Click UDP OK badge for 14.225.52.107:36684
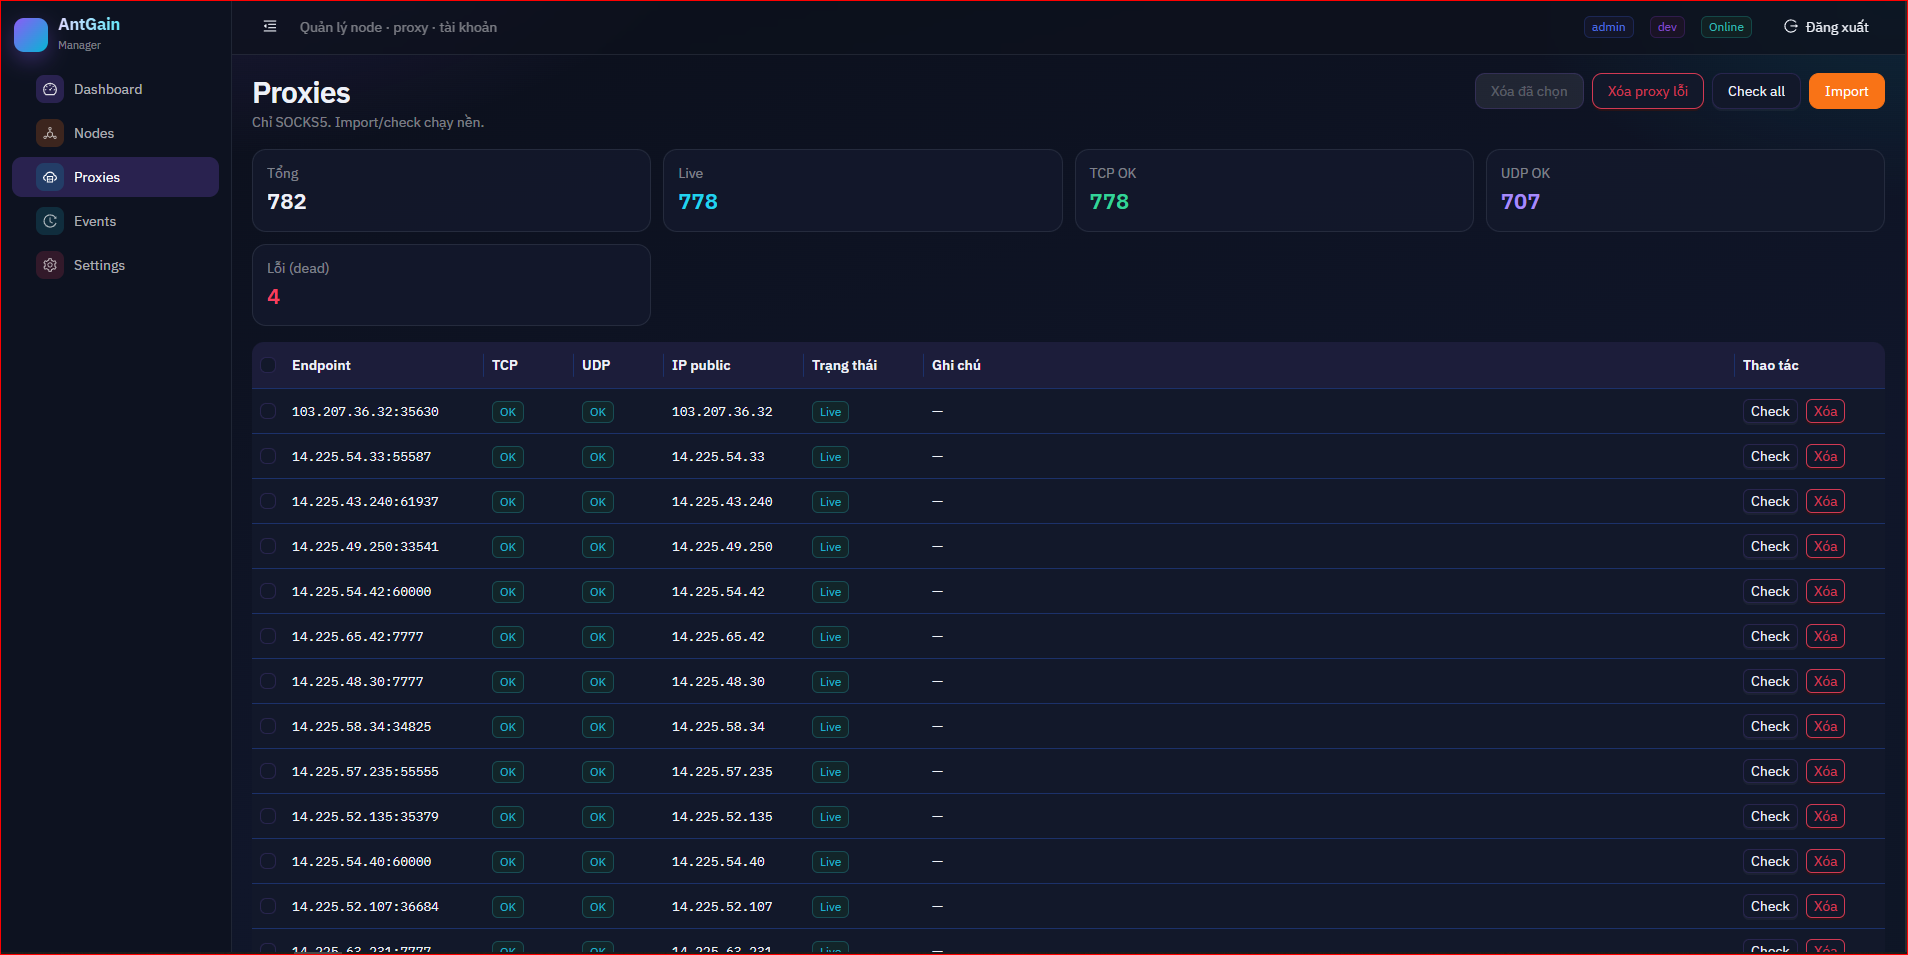The image size is (1908, 955). (x=598, y=907)
